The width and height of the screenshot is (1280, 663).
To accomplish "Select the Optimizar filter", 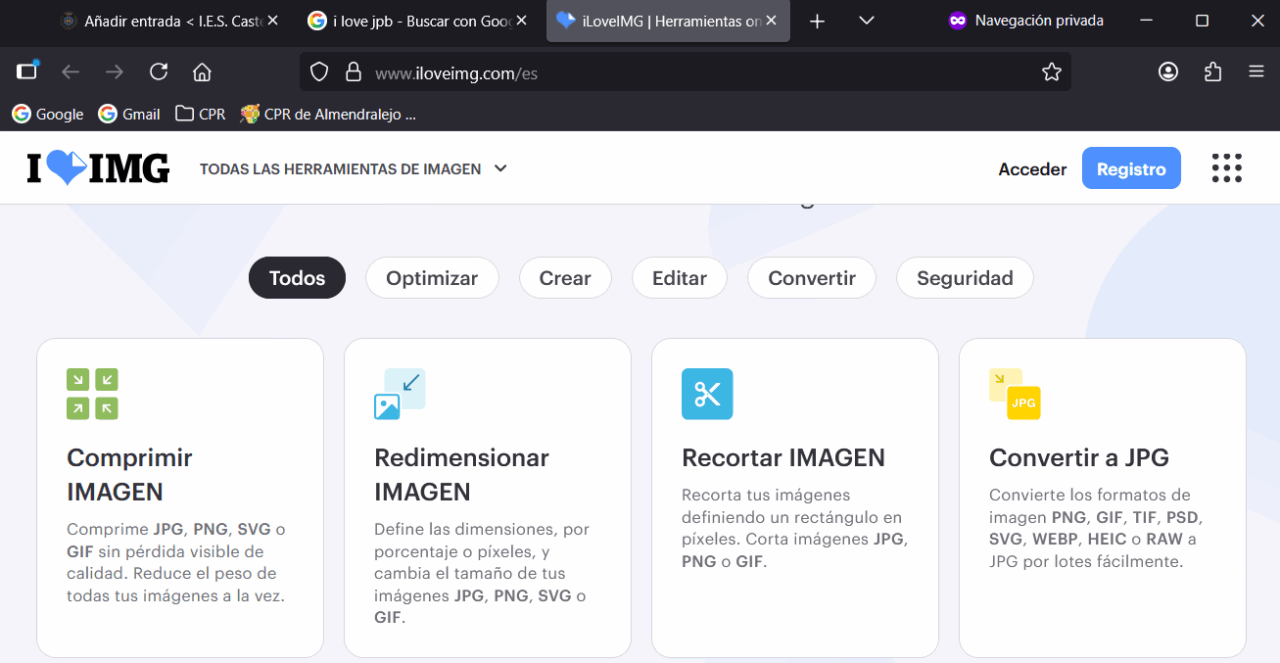I will tap(431, 278).
